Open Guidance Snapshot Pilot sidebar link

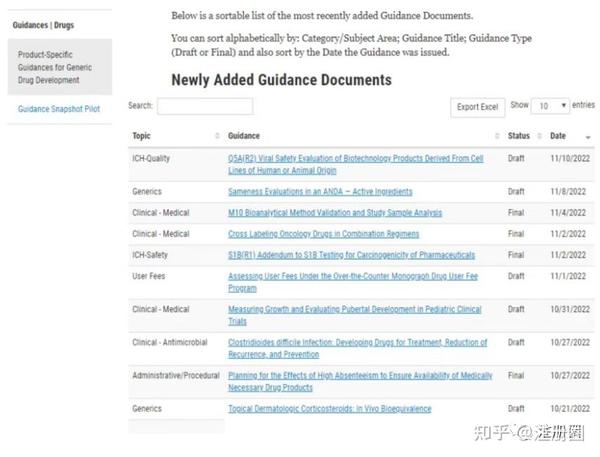pos(59,109)
